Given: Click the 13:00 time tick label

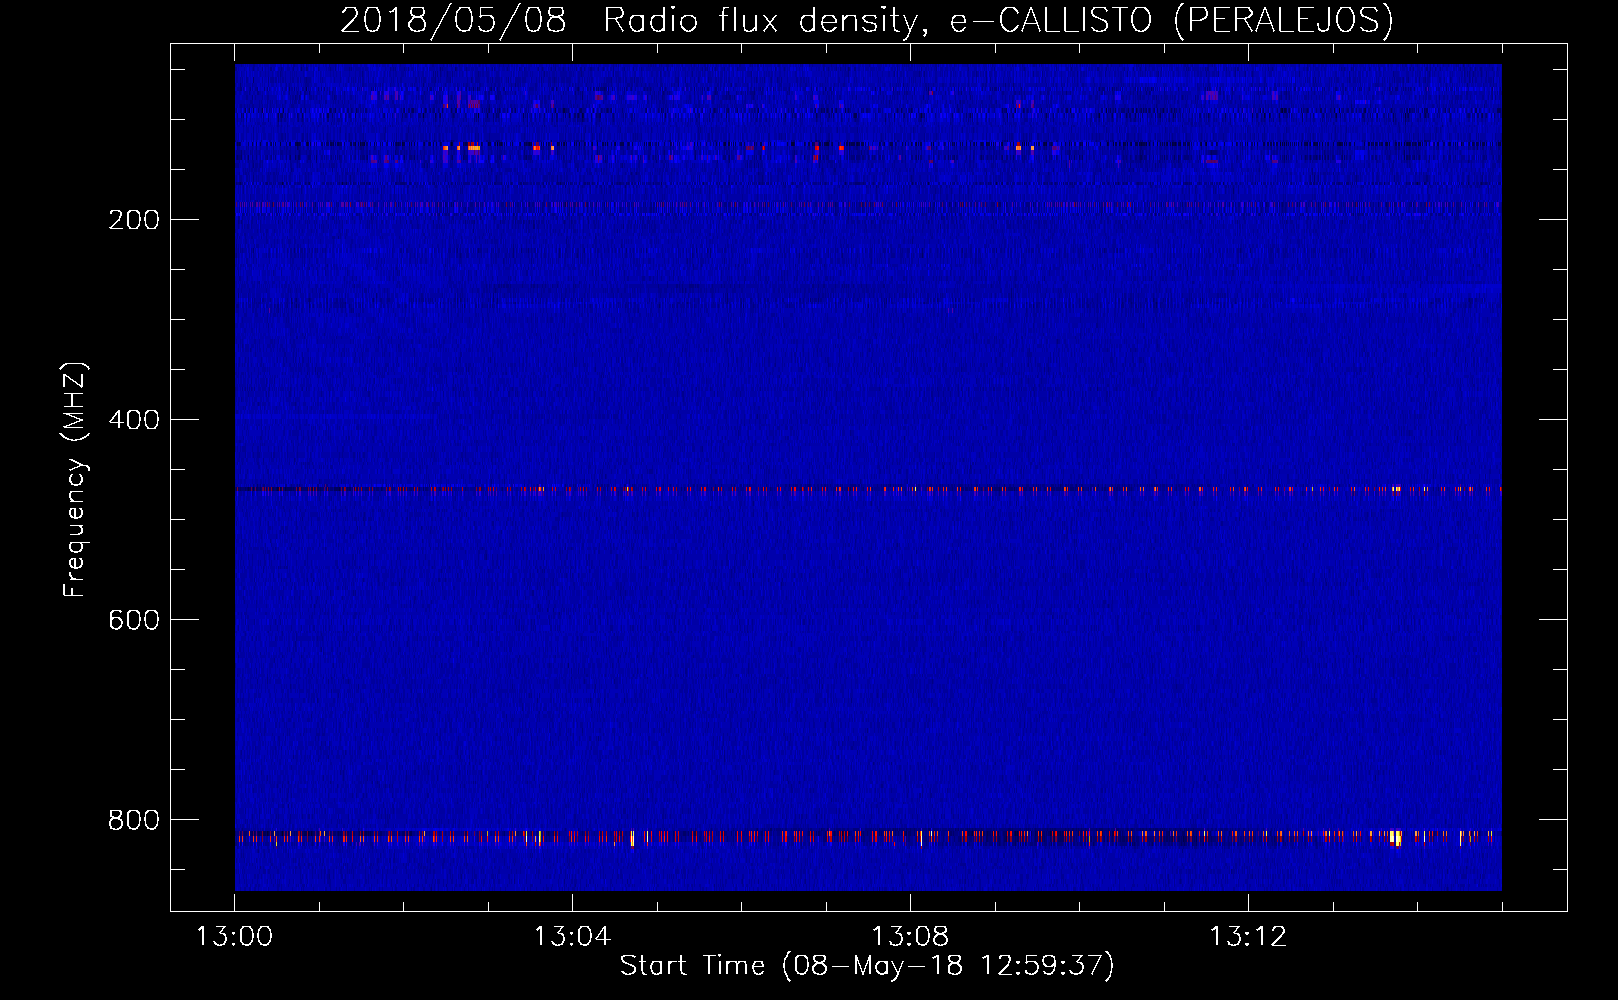Looking at the screenshot, I should (x=235, y=937).
